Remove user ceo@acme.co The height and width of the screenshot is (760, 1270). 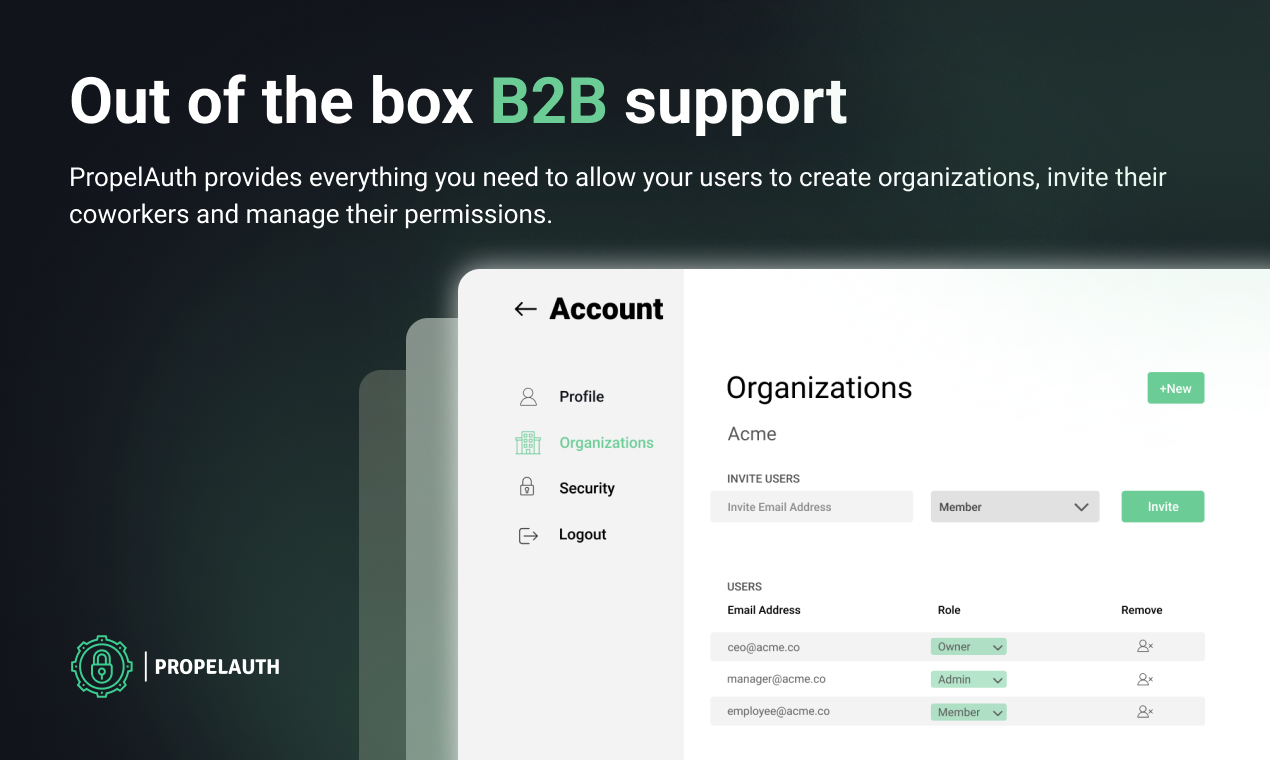(1145, 647)
